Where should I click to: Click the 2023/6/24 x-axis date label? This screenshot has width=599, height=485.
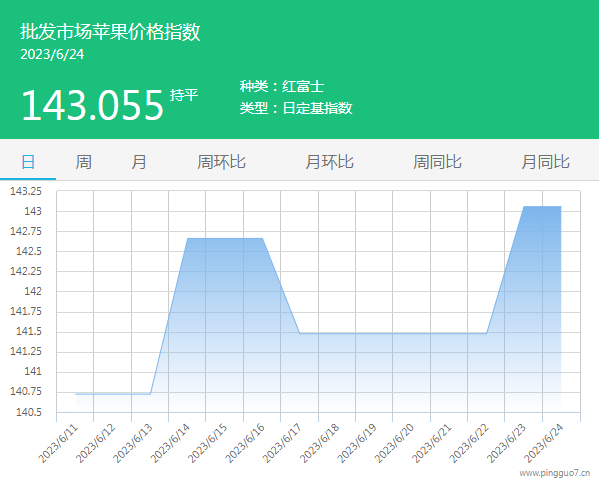click(x=543, y=443)
